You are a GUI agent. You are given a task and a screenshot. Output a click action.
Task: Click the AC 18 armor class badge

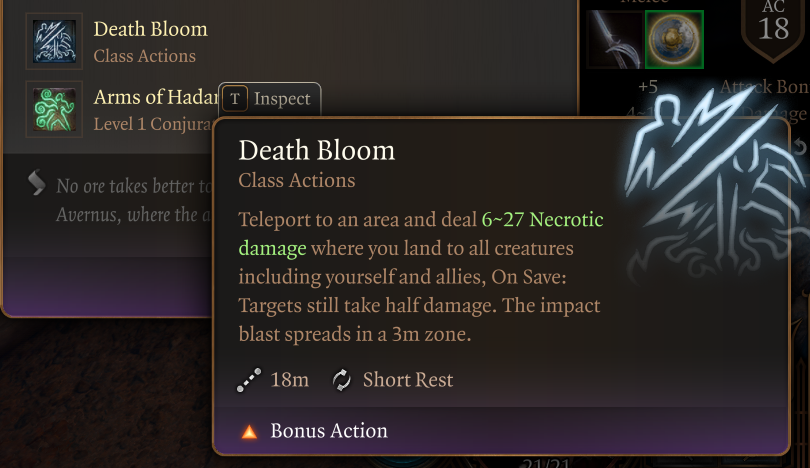pyautogui.click(x=773, y=24)
